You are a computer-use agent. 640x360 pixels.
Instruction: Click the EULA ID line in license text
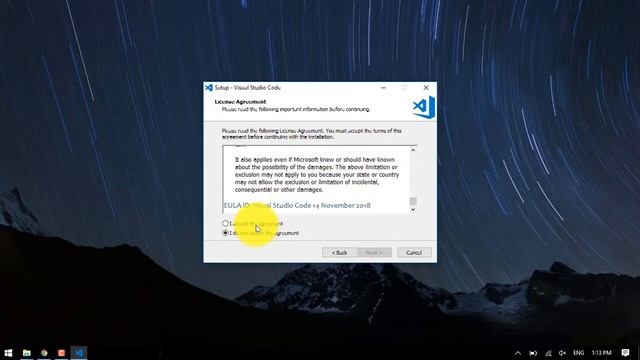tap(297, 205)
